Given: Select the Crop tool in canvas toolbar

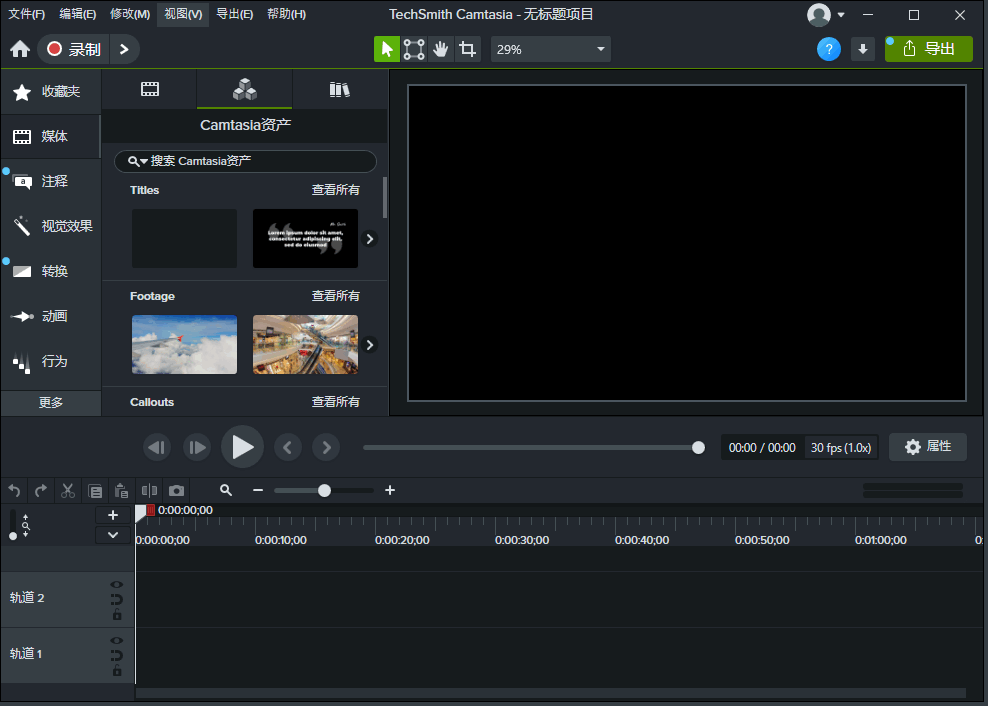Looking at the screenshot, I should (467, 49).
